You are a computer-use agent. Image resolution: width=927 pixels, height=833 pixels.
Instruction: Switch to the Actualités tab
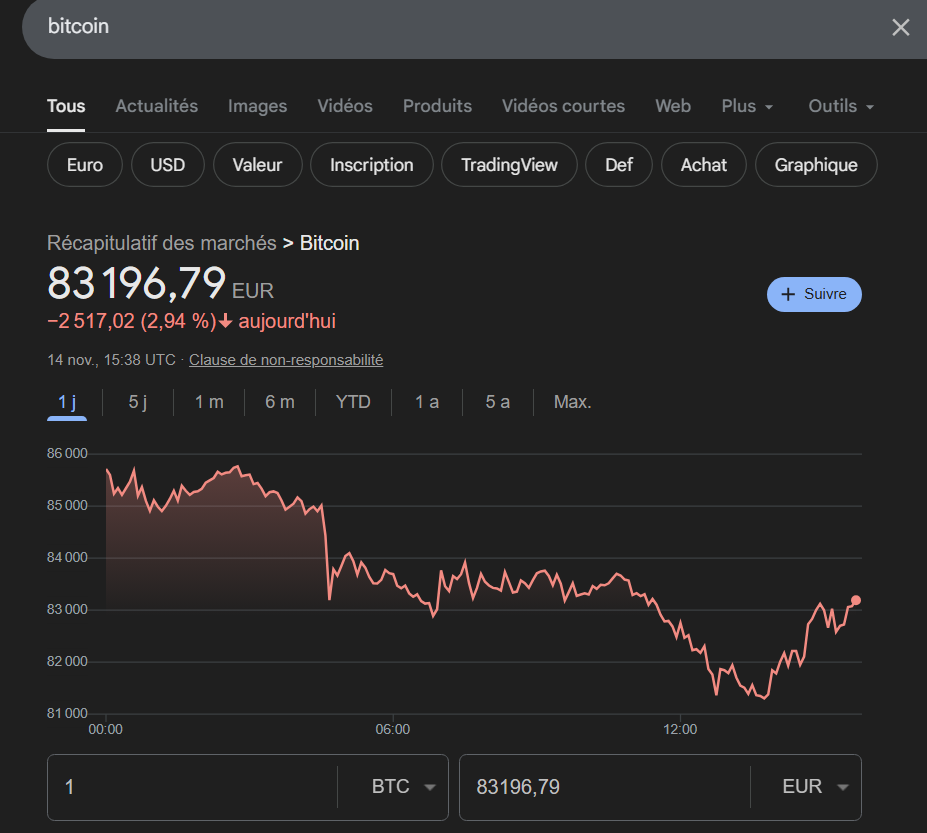pos(157,106)
